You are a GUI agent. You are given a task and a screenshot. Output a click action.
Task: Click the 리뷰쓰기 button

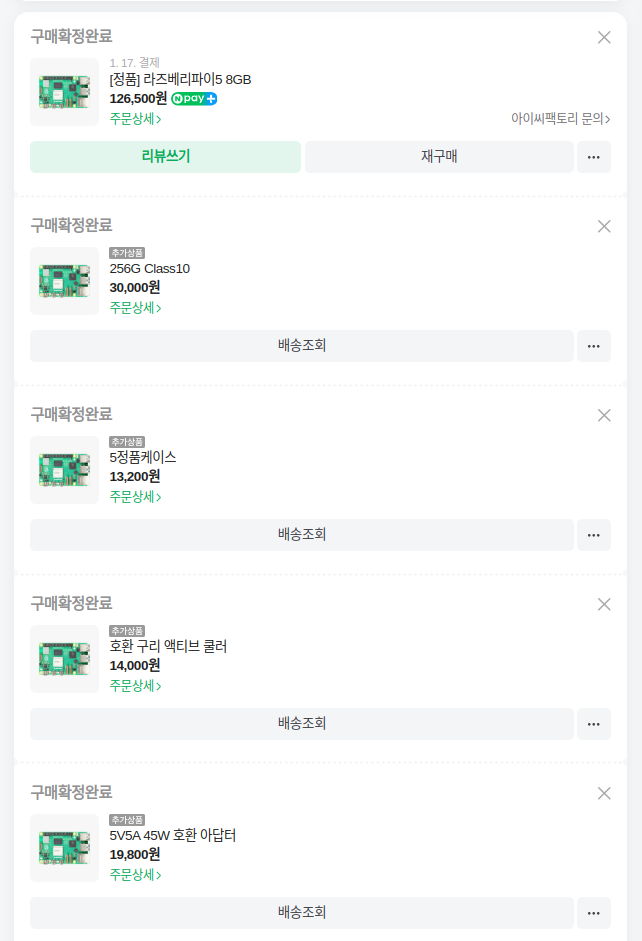[x=166, y=157]
